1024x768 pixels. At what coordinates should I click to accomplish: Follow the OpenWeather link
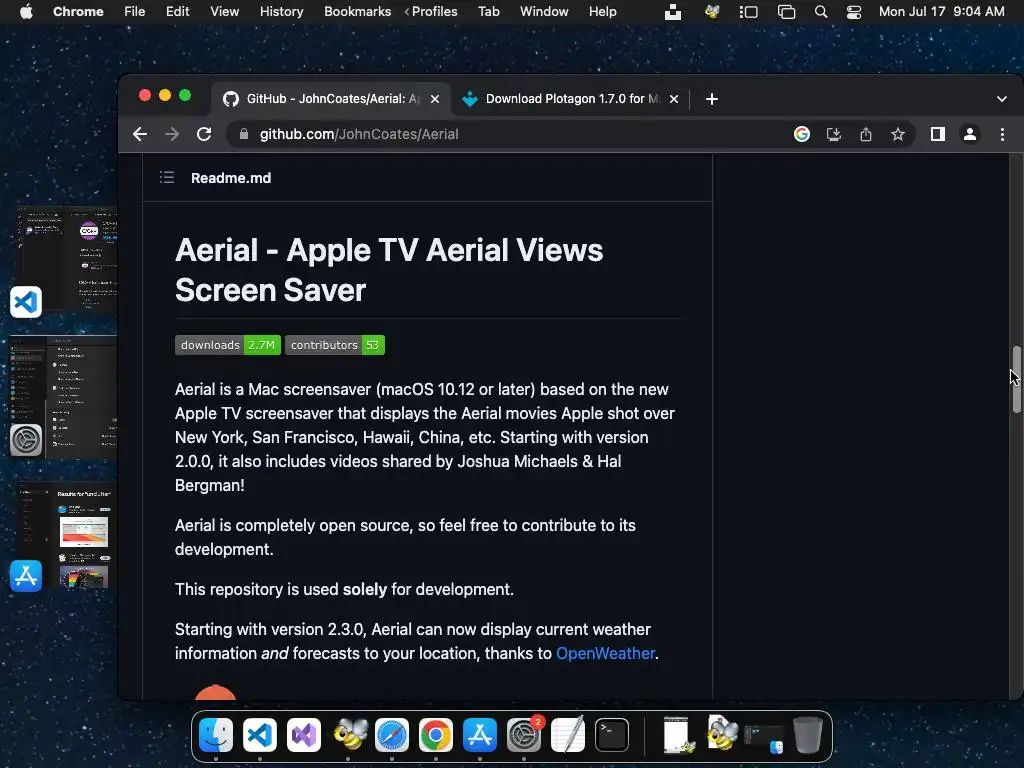605,653
